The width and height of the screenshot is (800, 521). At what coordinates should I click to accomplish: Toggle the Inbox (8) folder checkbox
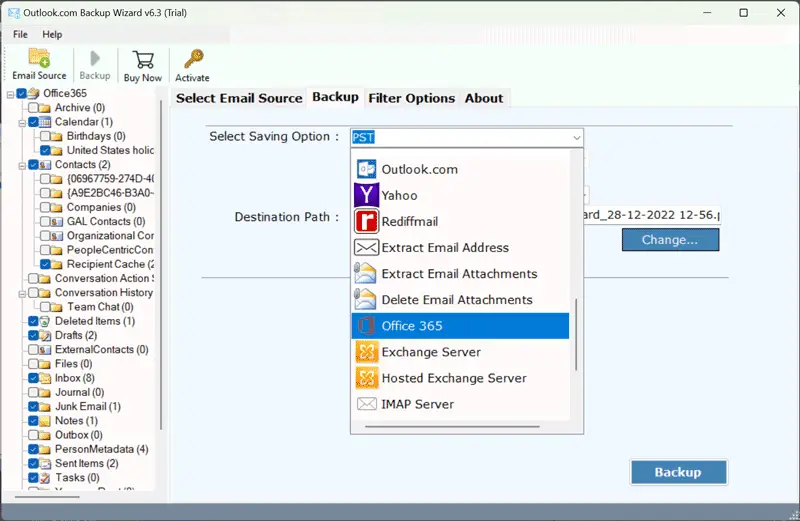click(x=34, y=379)
